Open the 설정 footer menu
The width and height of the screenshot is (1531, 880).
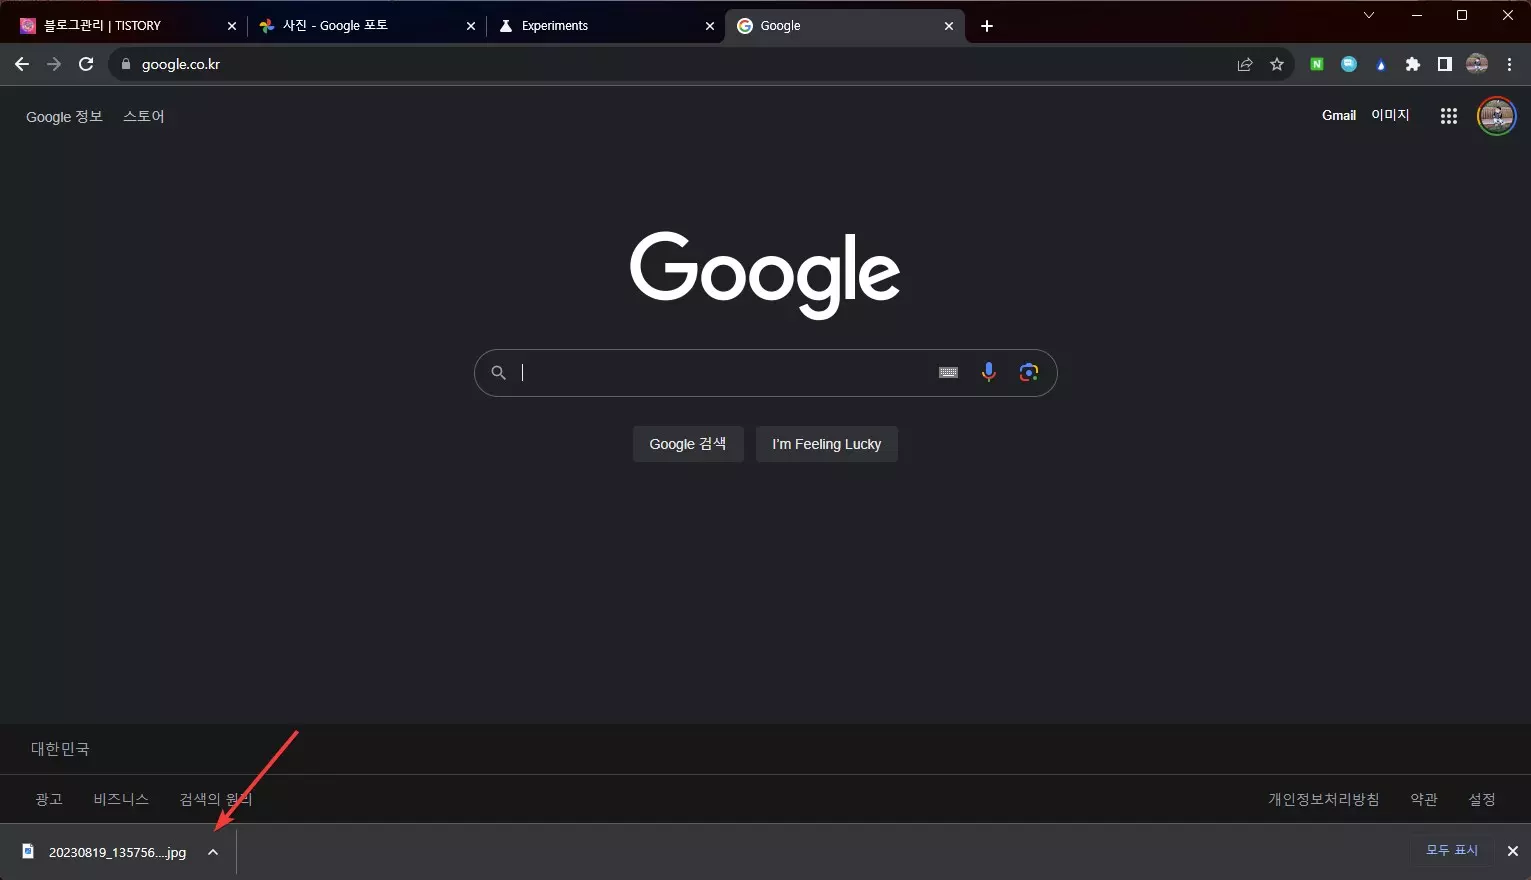[1482, 799]
